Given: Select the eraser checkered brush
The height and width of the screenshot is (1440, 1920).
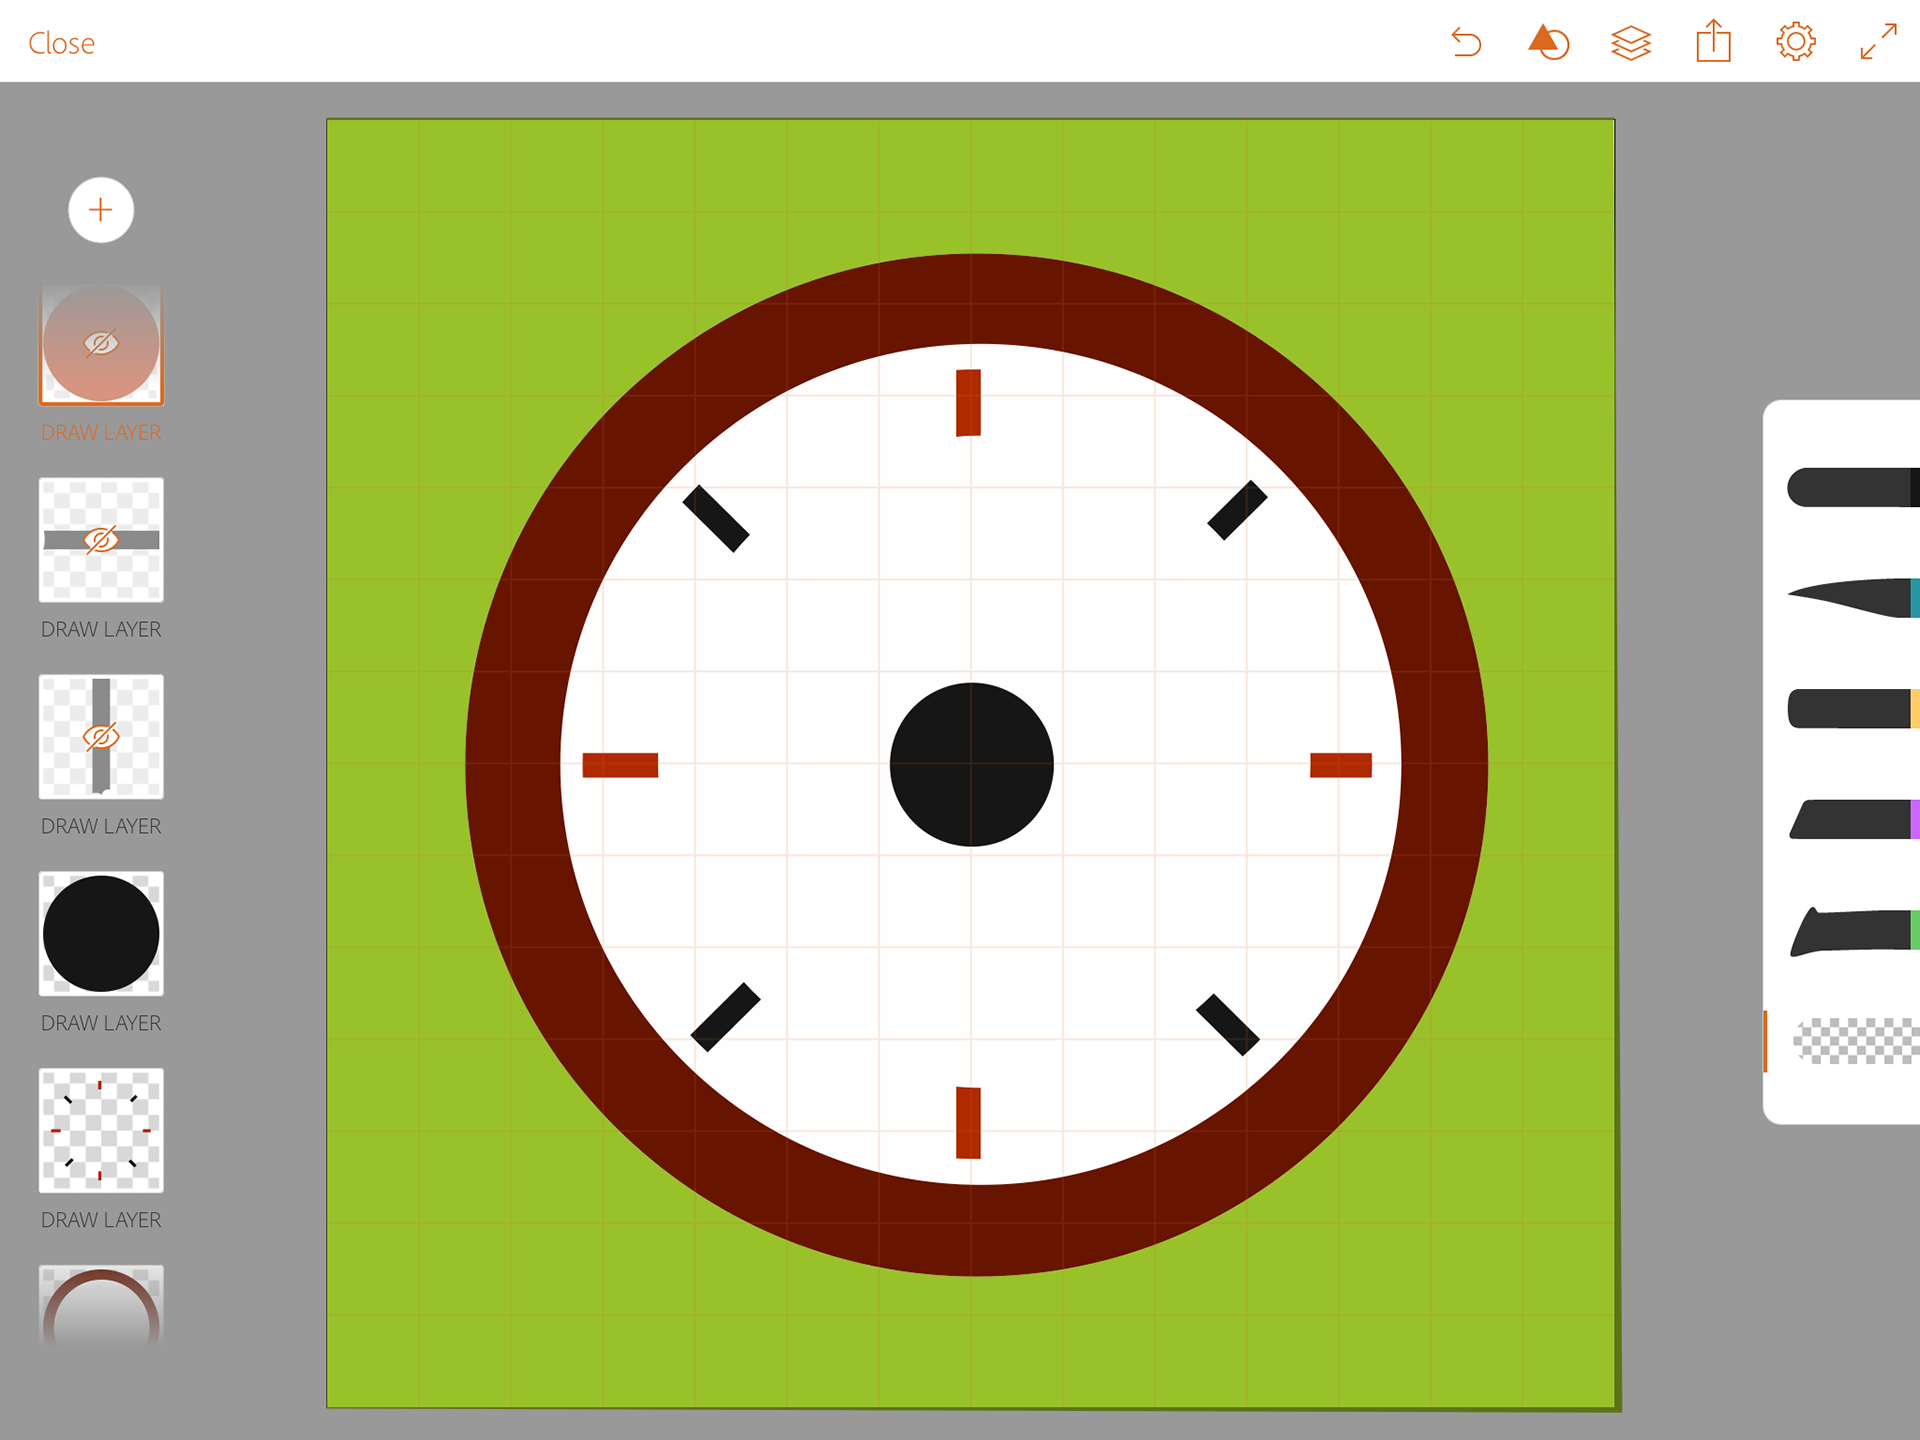Looking at the screenshot, I should point(1855,1041).
